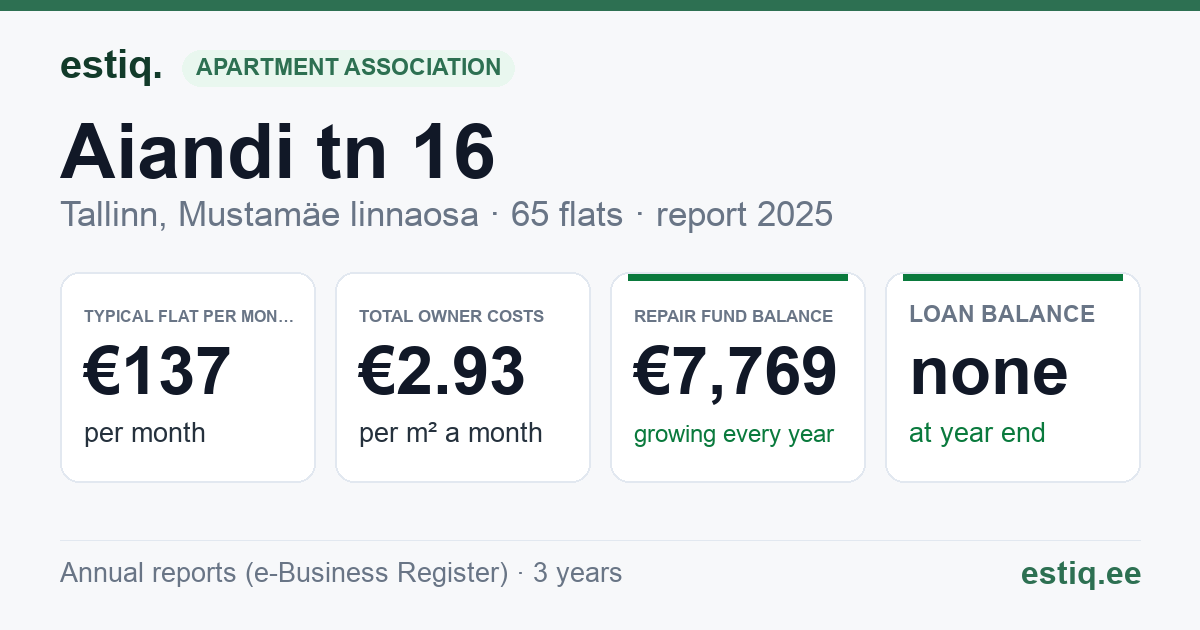Click the 'per month' caption
The height and width of the screenshot is (630, 1200).
coord(145,433)
